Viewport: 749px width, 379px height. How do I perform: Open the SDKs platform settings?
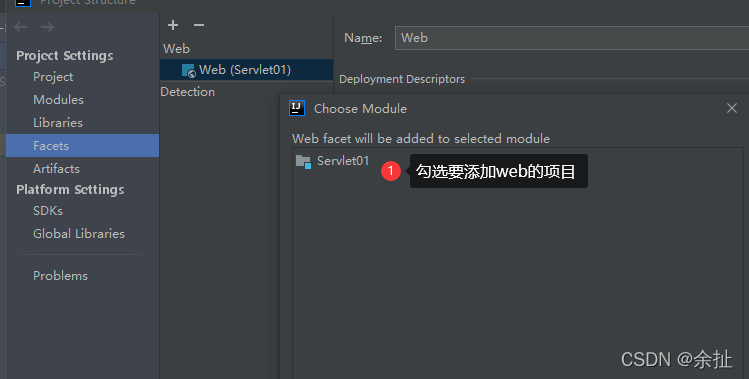point(48,211)
